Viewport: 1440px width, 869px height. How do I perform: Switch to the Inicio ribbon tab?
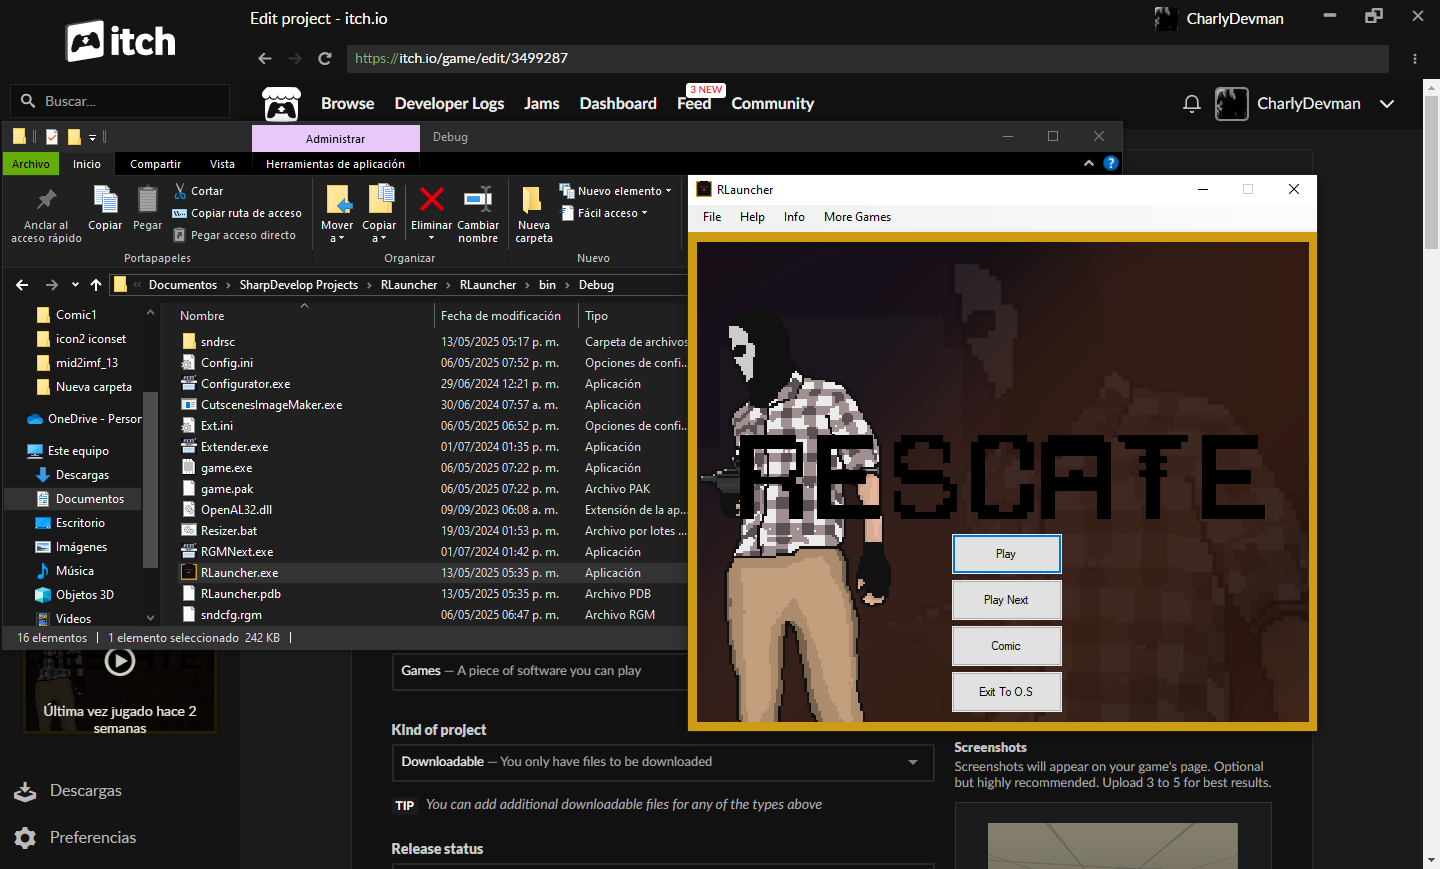pos(87,164)
